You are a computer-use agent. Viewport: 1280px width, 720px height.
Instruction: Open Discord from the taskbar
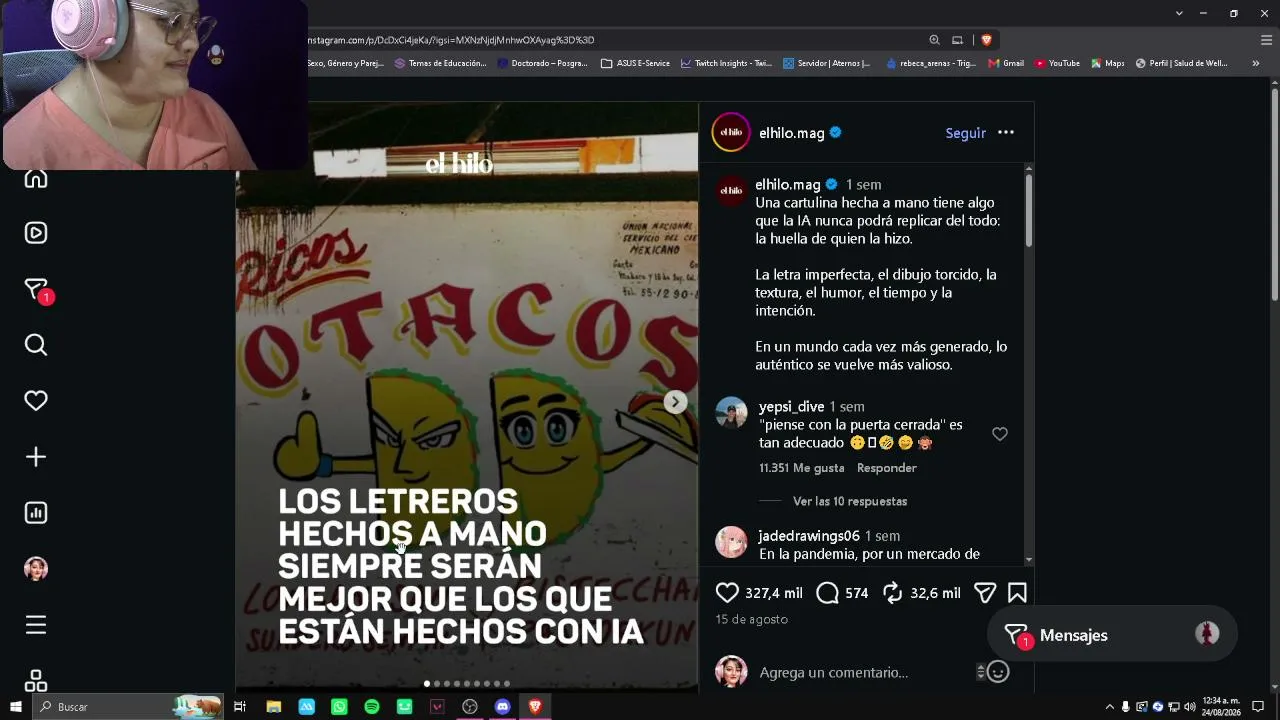pos(502,707)
